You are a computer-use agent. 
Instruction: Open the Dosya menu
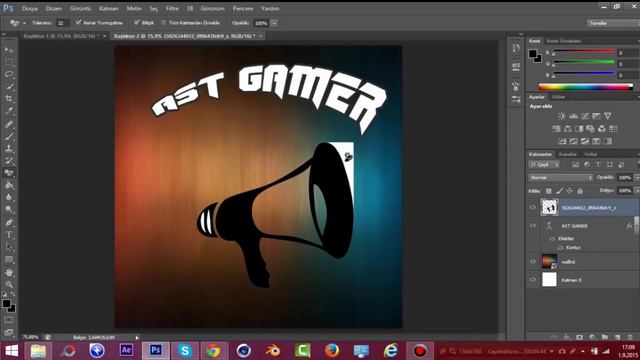29,9
